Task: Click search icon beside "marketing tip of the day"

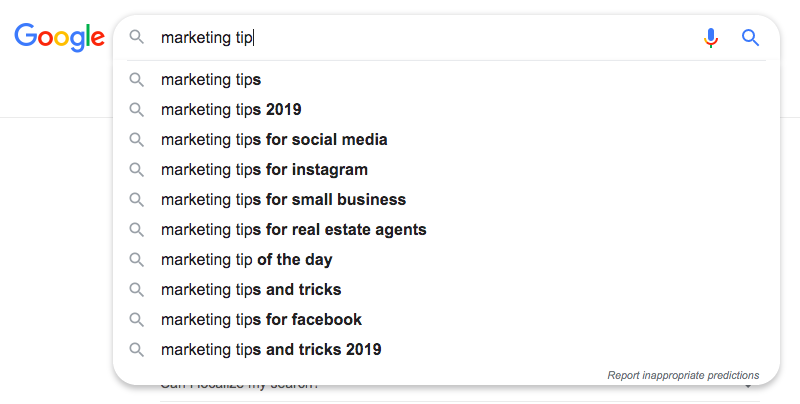Action: pyautogui.click(x=137, y=260)
